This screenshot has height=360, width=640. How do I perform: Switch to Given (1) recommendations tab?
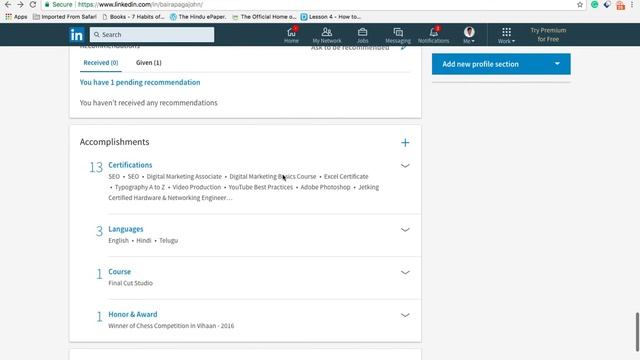149,62
